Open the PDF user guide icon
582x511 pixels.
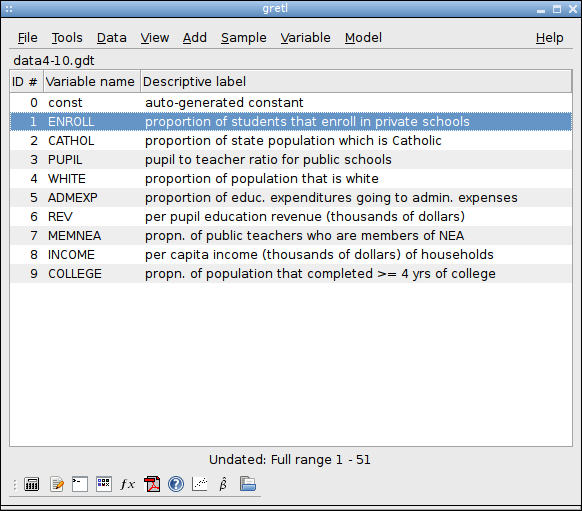click(x=152, y=484)
